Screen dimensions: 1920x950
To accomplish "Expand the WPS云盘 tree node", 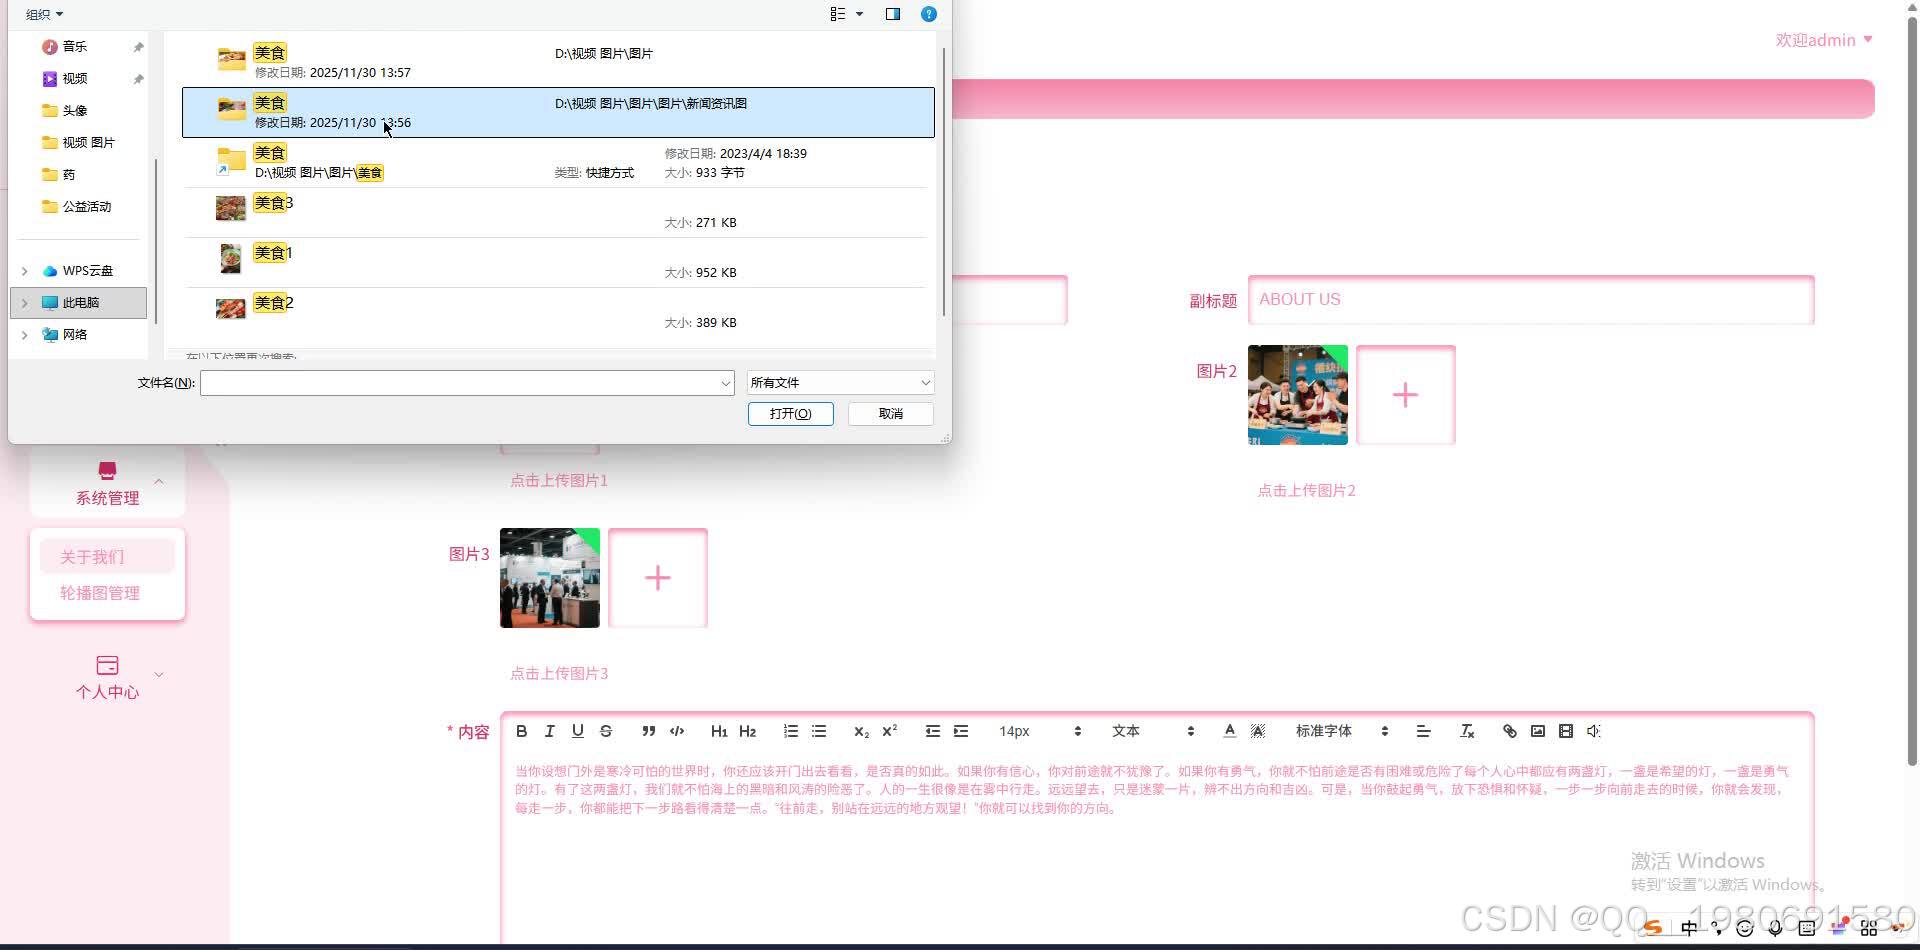I will coord(24,270).
